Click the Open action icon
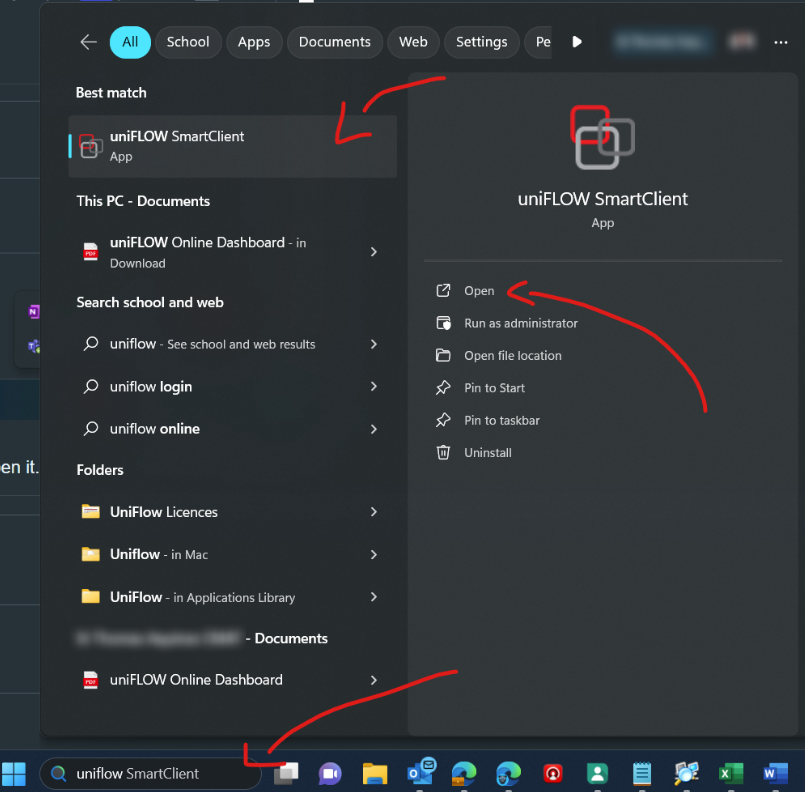Image resolution: width=805 pixels, height=792 pixels. (x=443, y=291)
